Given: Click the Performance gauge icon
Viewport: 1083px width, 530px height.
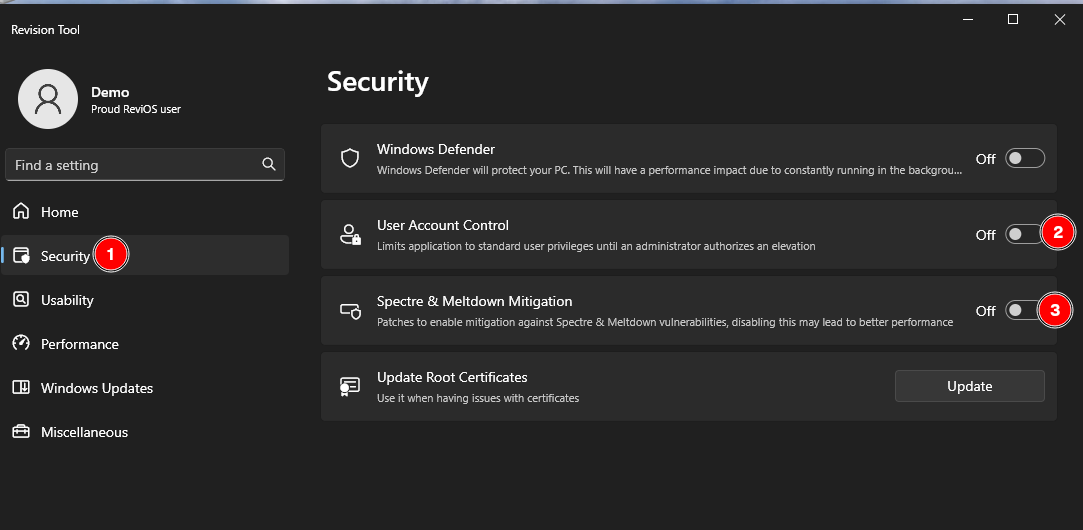Looking at the screenshot, I should click(x=21, y=343).
